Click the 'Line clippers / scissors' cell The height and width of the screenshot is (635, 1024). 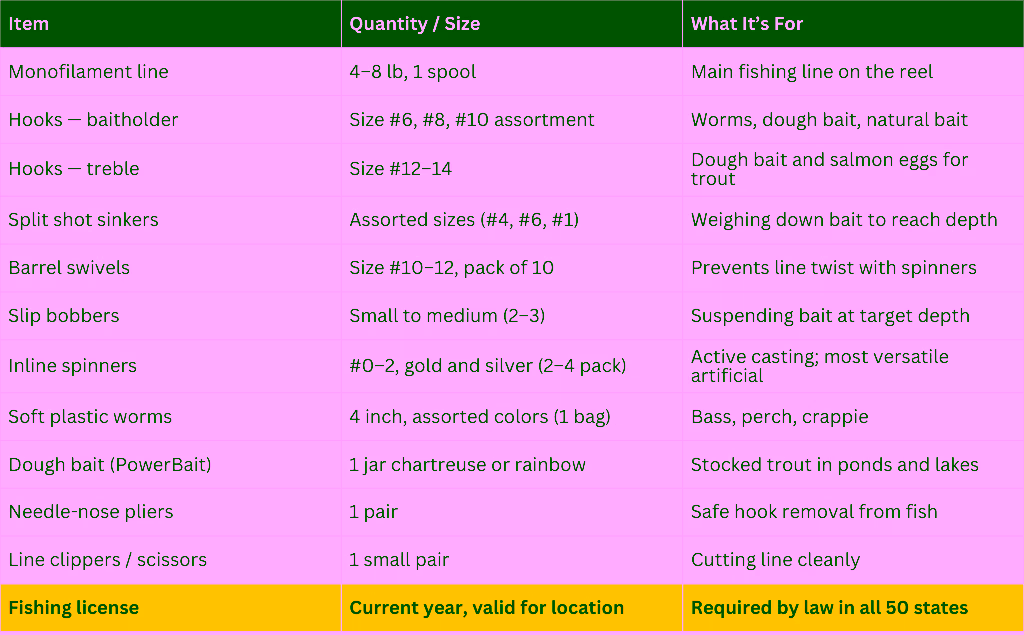(107, 560)
